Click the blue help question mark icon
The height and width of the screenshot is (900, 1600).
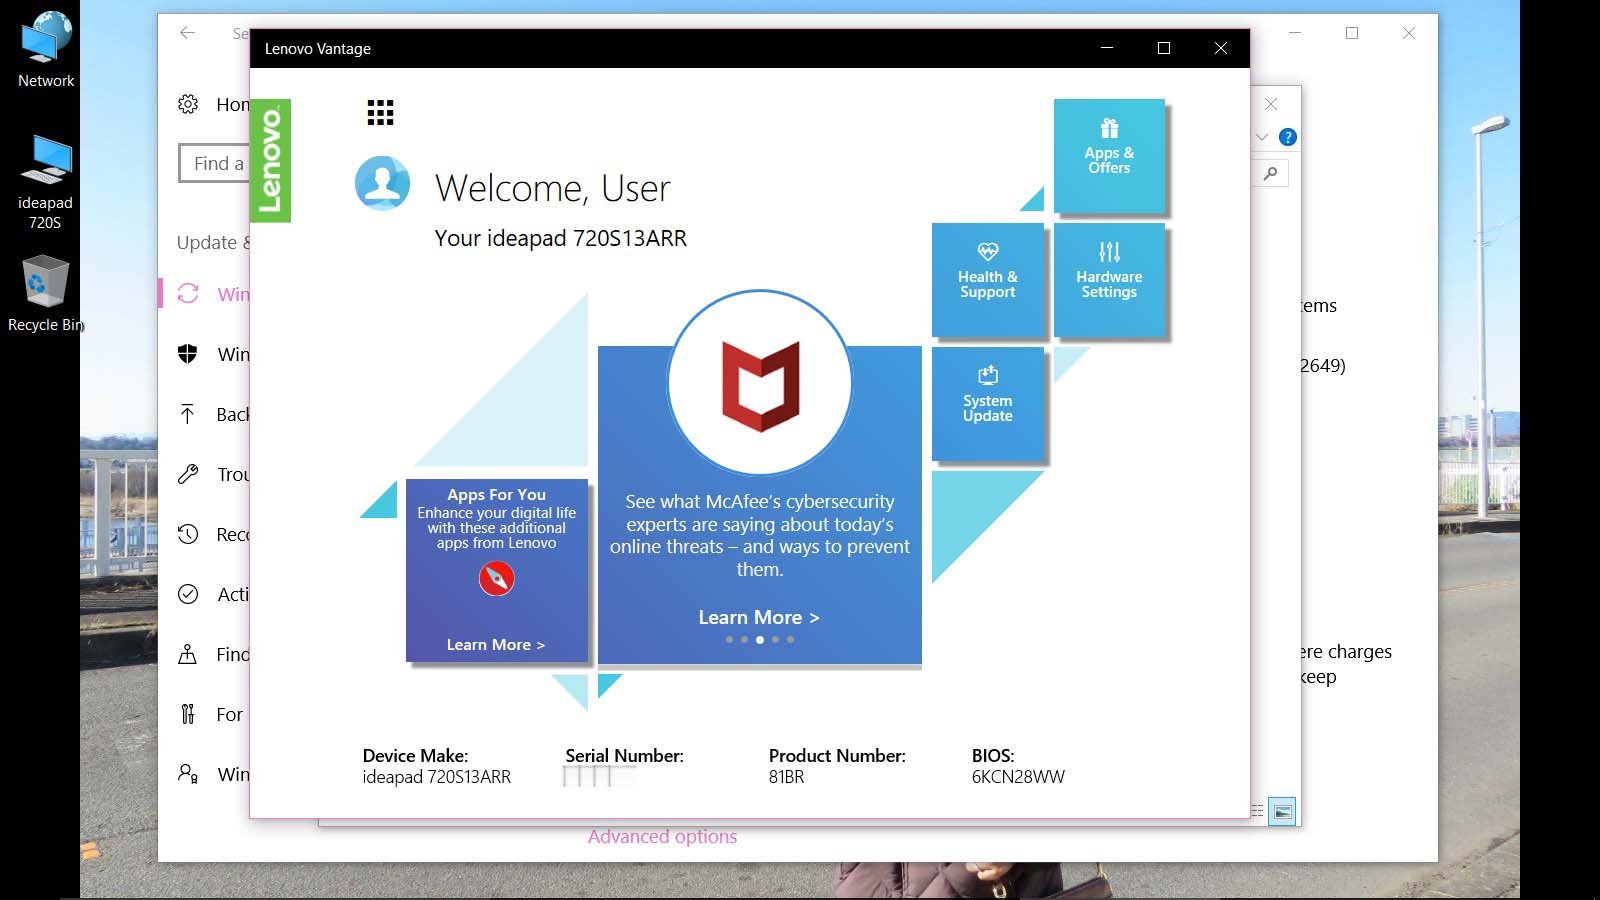point(1288,137)
